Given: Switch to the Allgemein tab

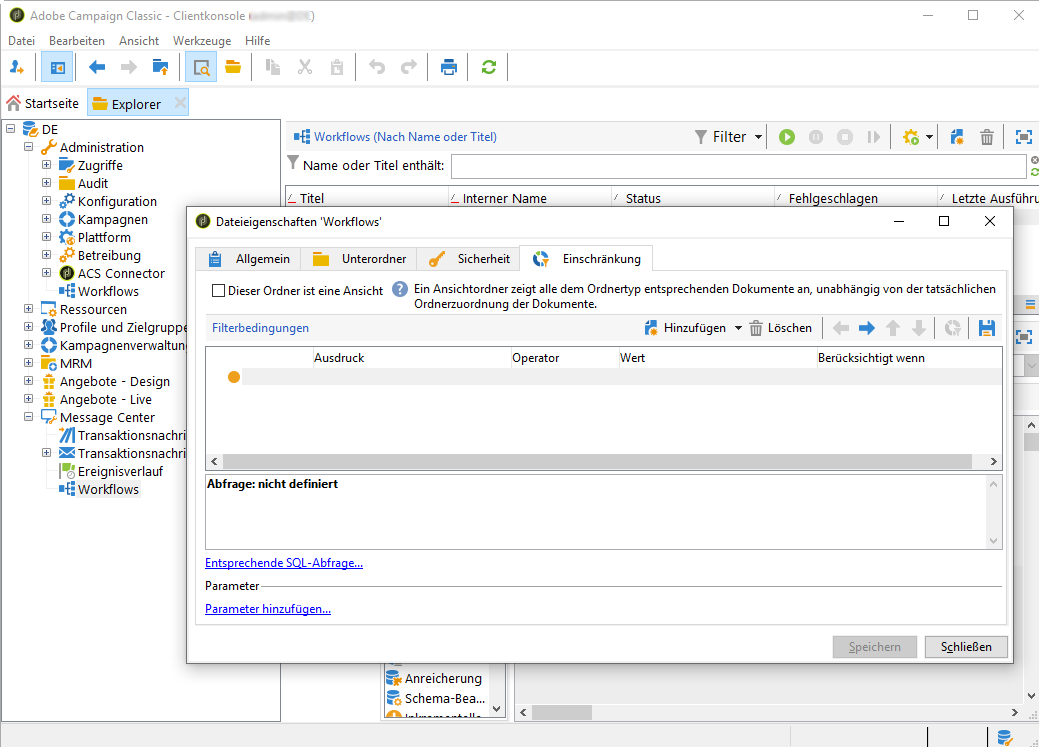Looking at the screenshot, I should tap(248, 259).
